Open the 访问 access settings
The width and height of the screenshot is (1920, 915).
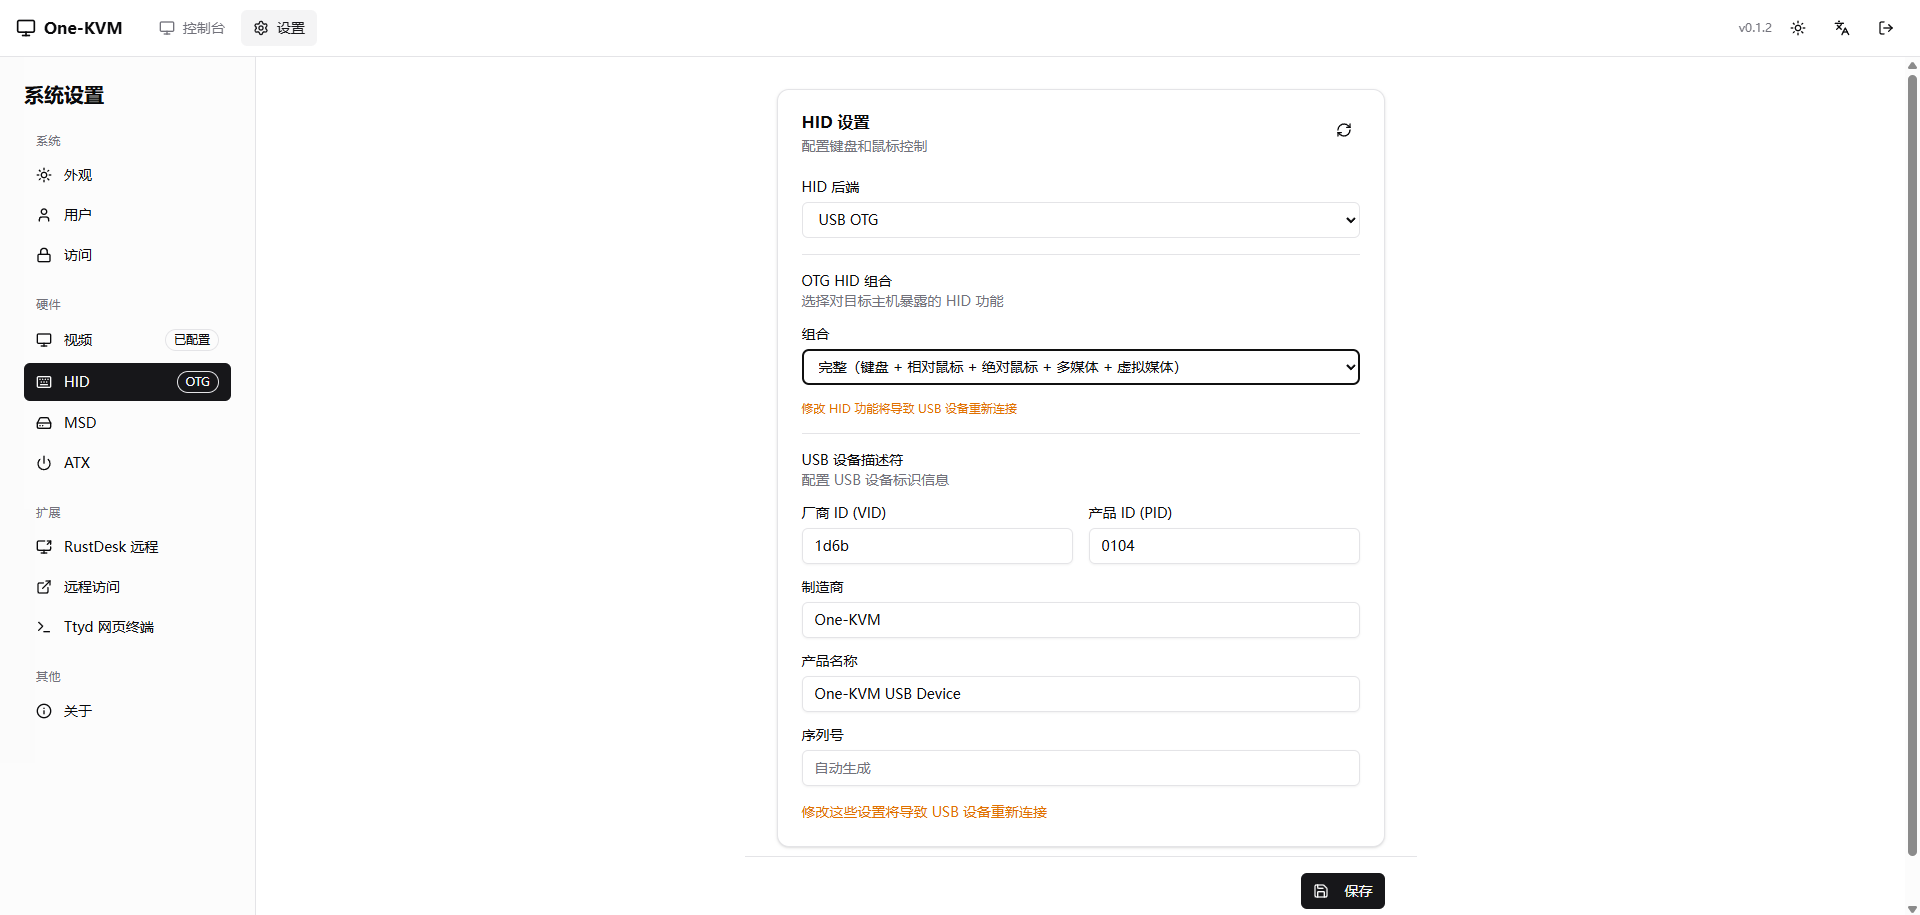tap(78, 255)
